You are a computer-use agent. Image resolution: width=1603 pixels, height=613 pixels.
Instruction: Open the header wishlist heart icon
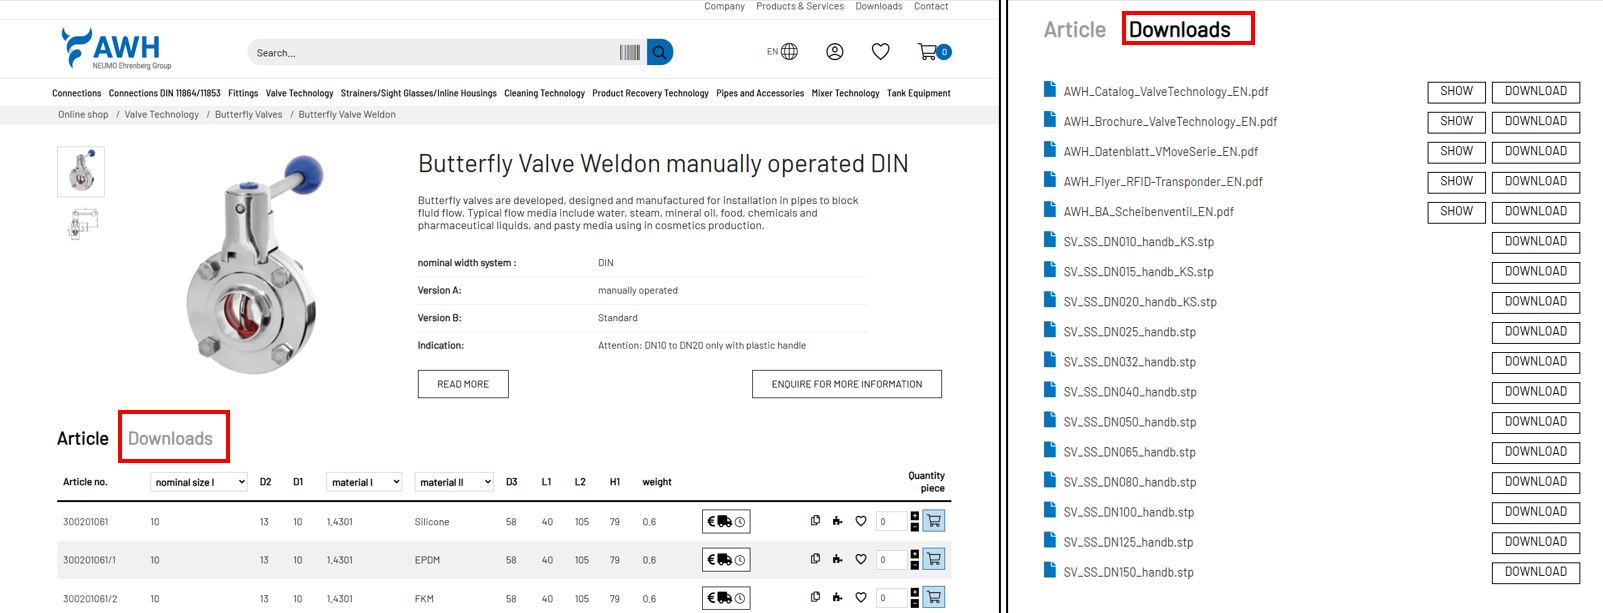pyautogui.click(x=880, y=52)
